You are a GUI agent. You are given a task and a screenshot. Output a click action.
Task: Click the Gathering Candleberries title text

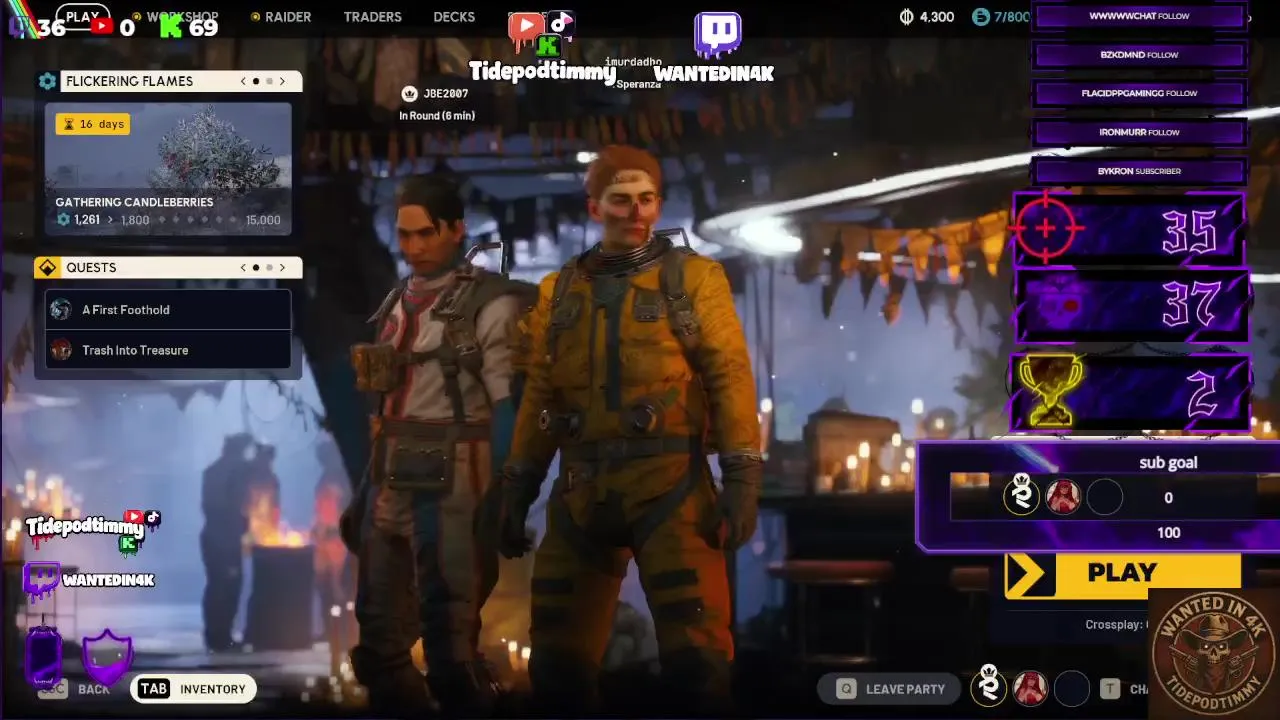click(134, 202)
